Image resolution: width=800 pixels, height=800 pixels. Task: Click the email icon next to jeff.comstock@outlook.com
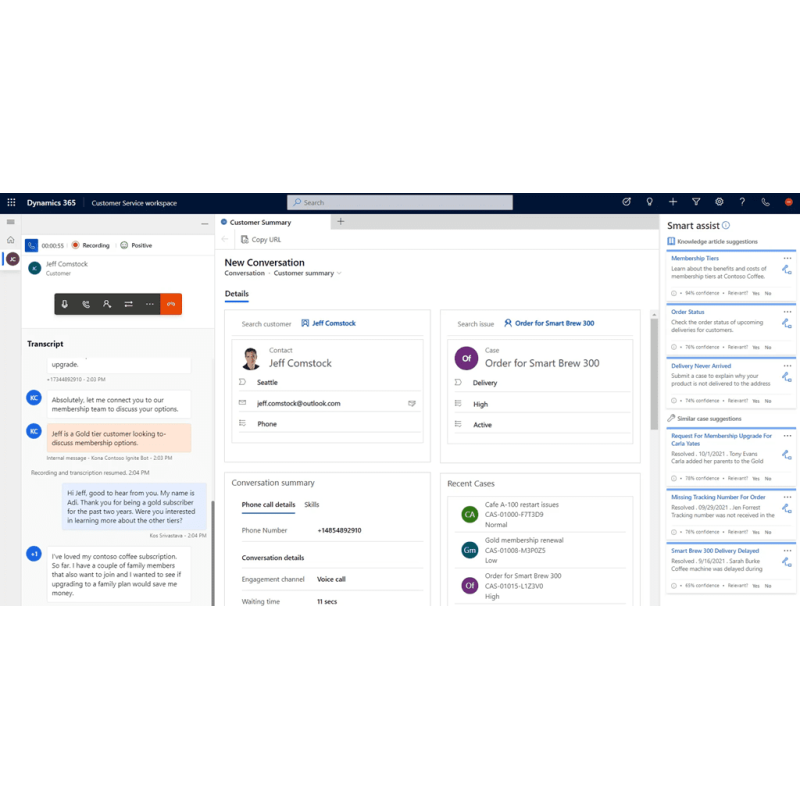coord(412,404)
